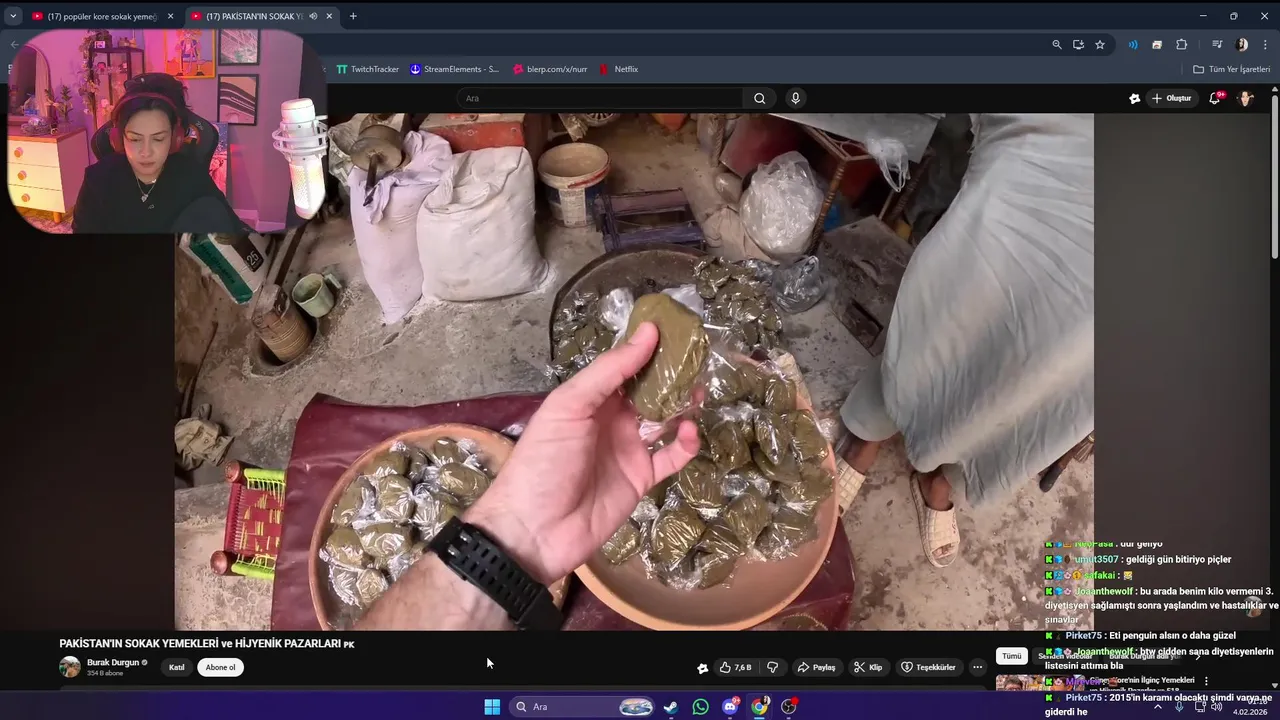
Task: Open the three-dot more actions under video
Action: 977,667
